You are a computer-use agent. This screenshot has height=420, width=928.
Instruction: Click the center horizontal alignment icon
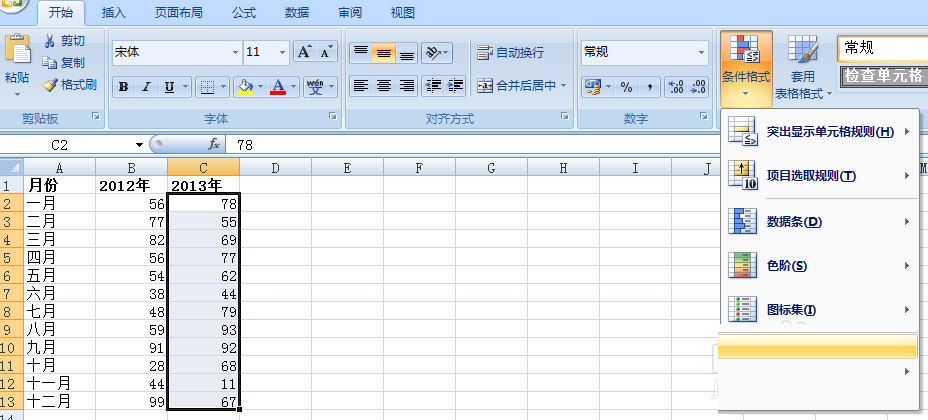(383, 86)
